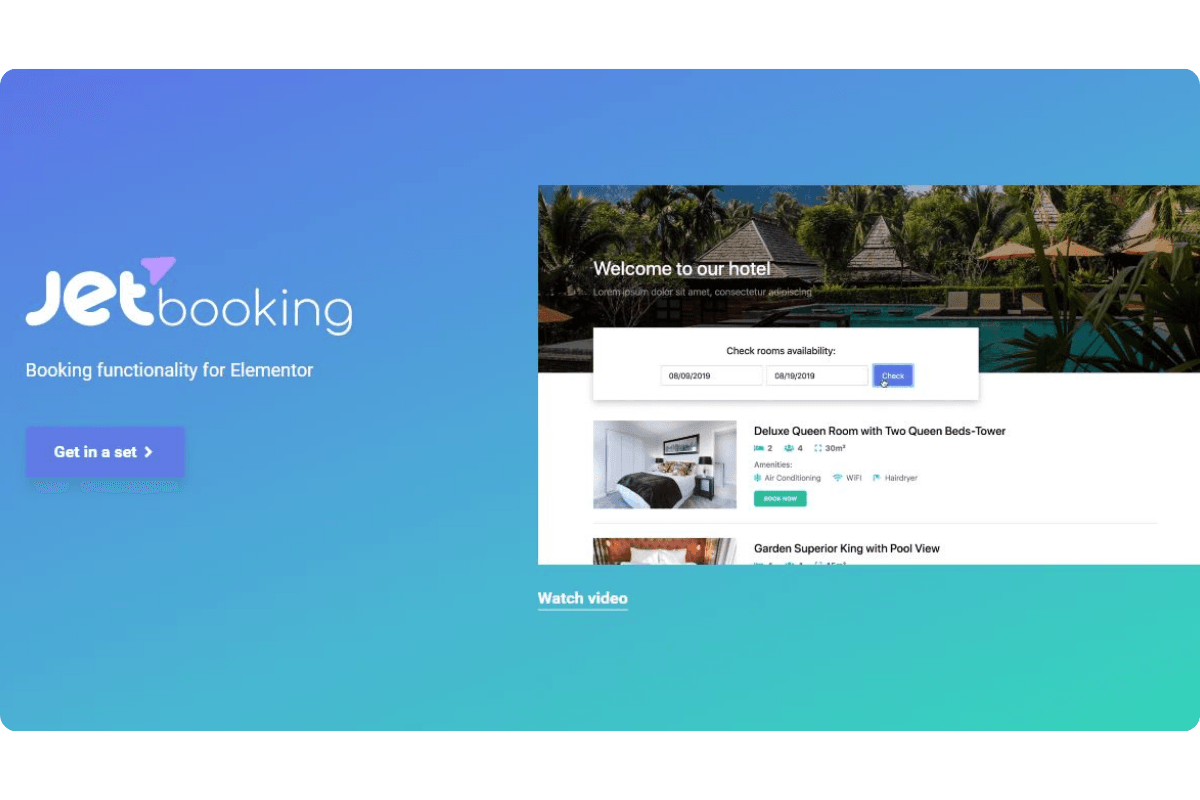Click the 'Amenities:' label

point(773,465)
